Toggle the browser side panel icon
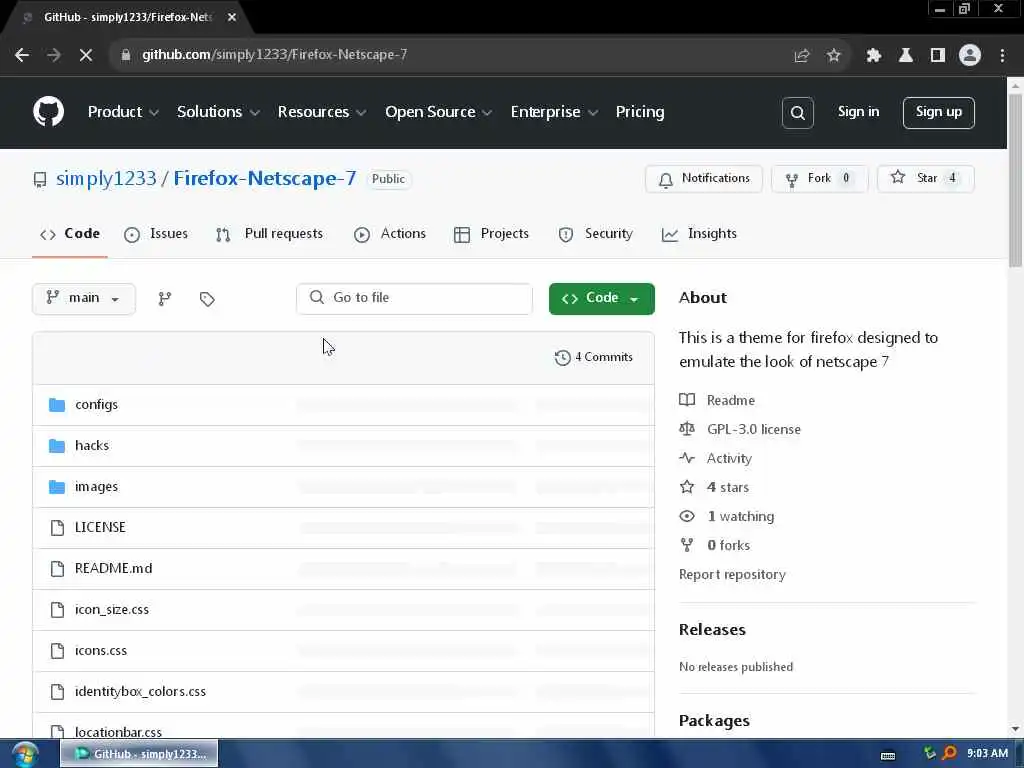Image resolution: width=1024 pixels, height=768 pixels. tap(938, 56)
